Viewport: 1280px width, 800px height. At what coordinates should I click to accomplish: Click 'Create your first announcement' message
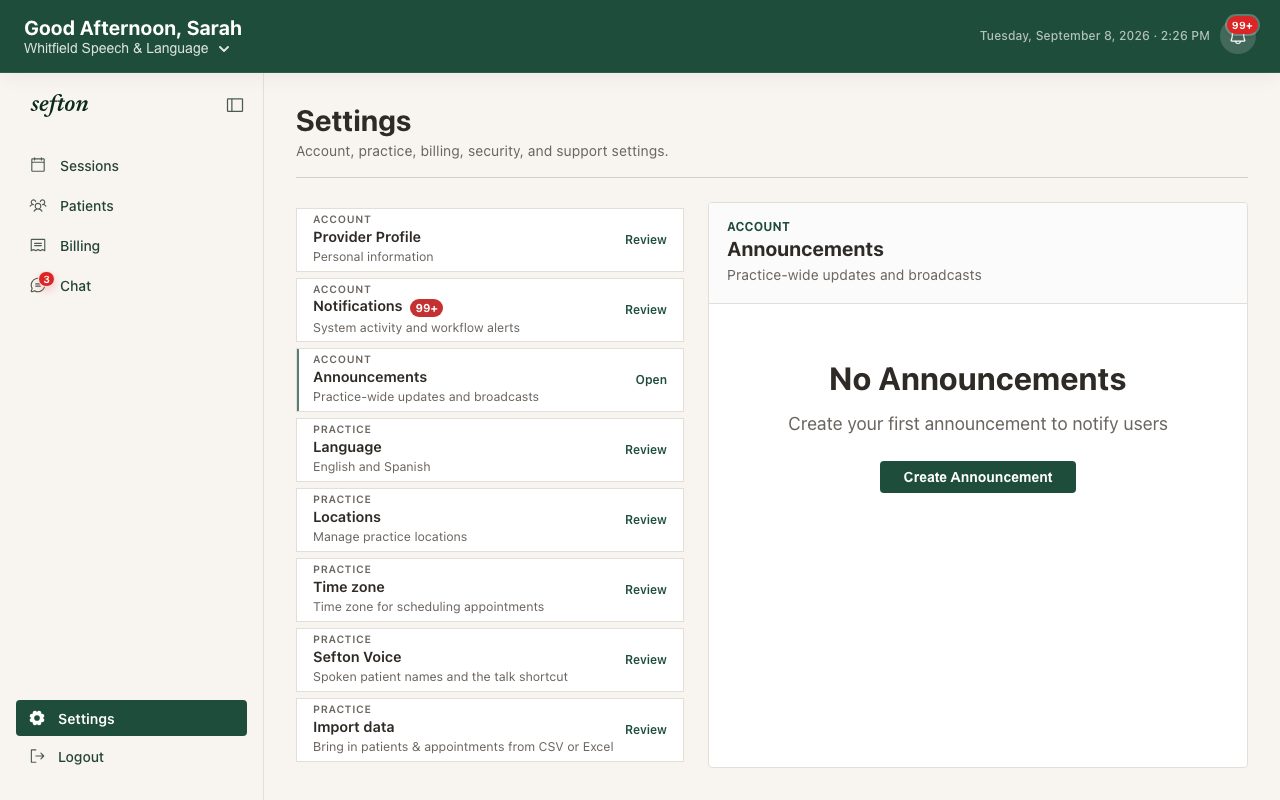pyautogui.click(x=978, y=424)
